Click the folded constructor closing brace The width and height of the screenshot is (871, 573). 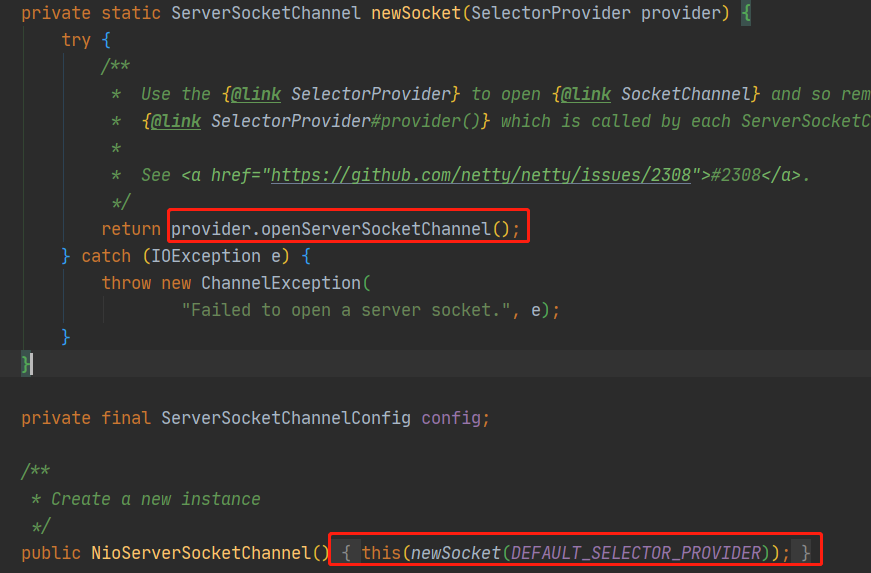pyautogui.click(x=805, y=553)
